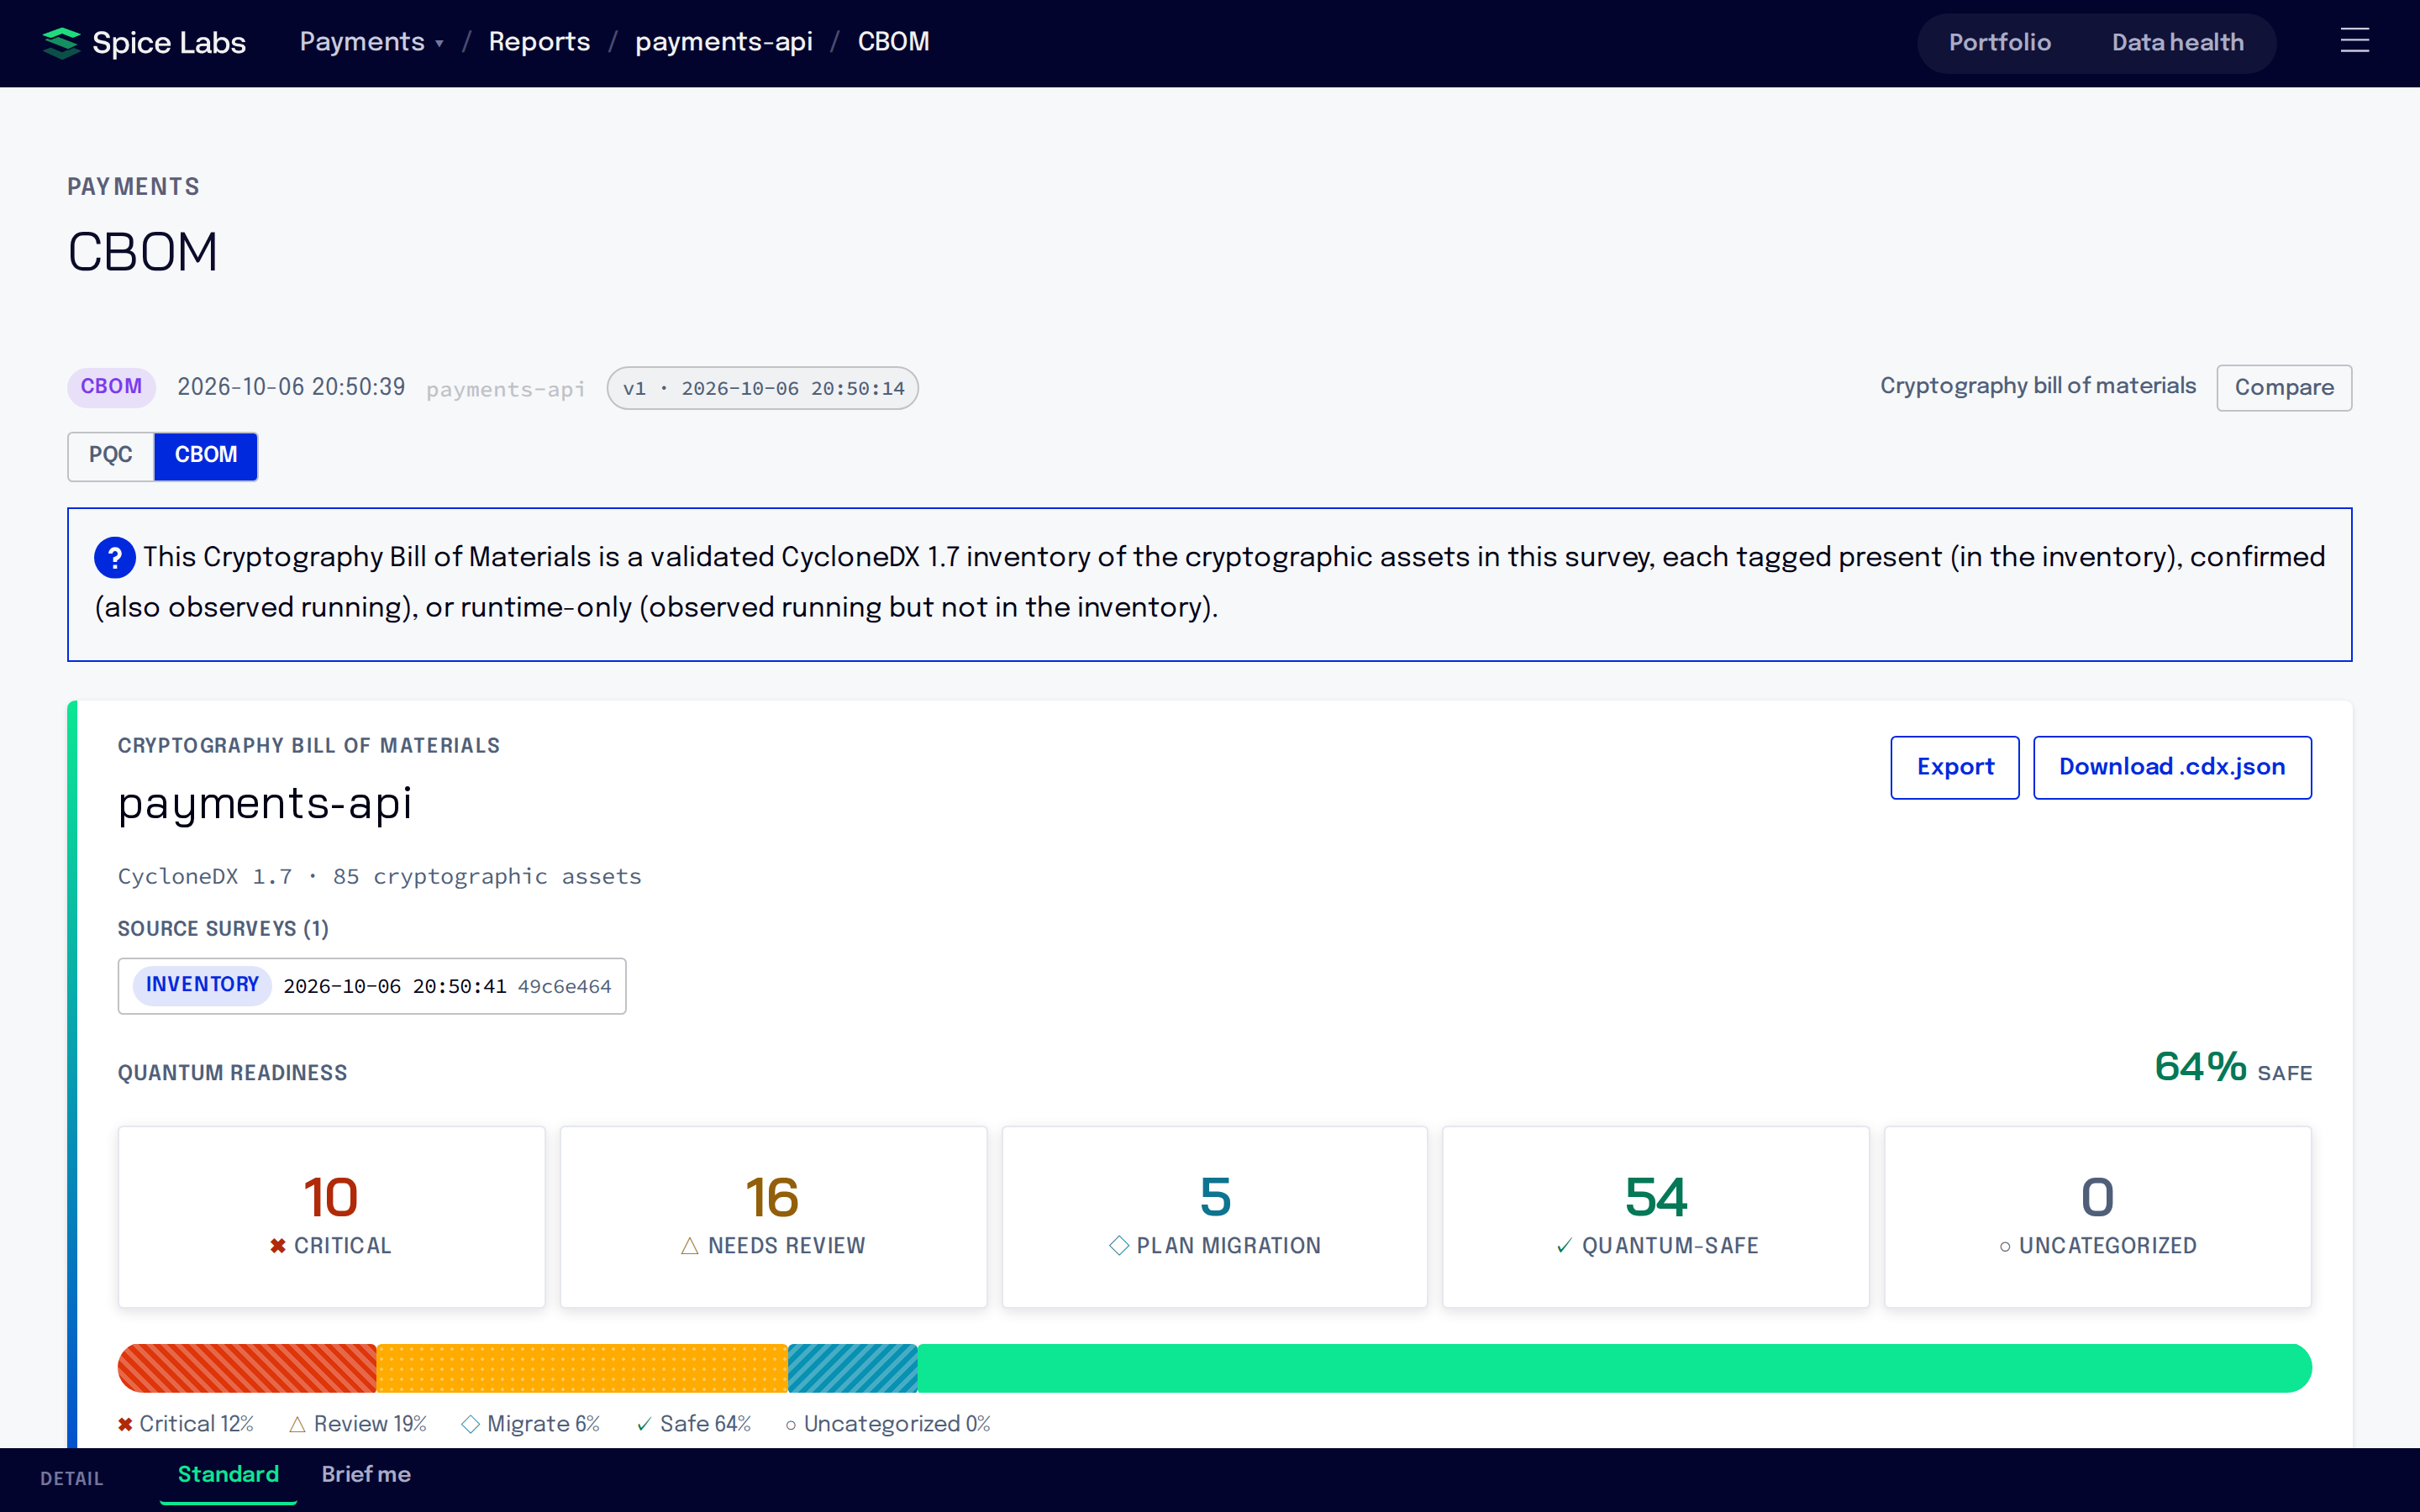Image resolution: width=2420 pixels, height=1512 pixels.
Task: Click the blue question mark help icon
Action: point(115,558)
